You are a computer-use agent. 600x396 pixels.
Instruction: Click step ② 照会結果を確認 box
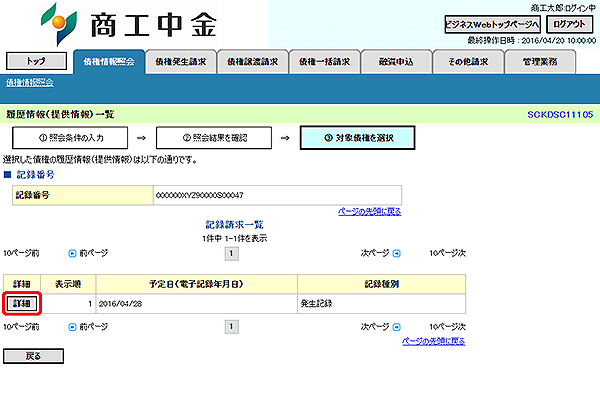tap(214, 138)
